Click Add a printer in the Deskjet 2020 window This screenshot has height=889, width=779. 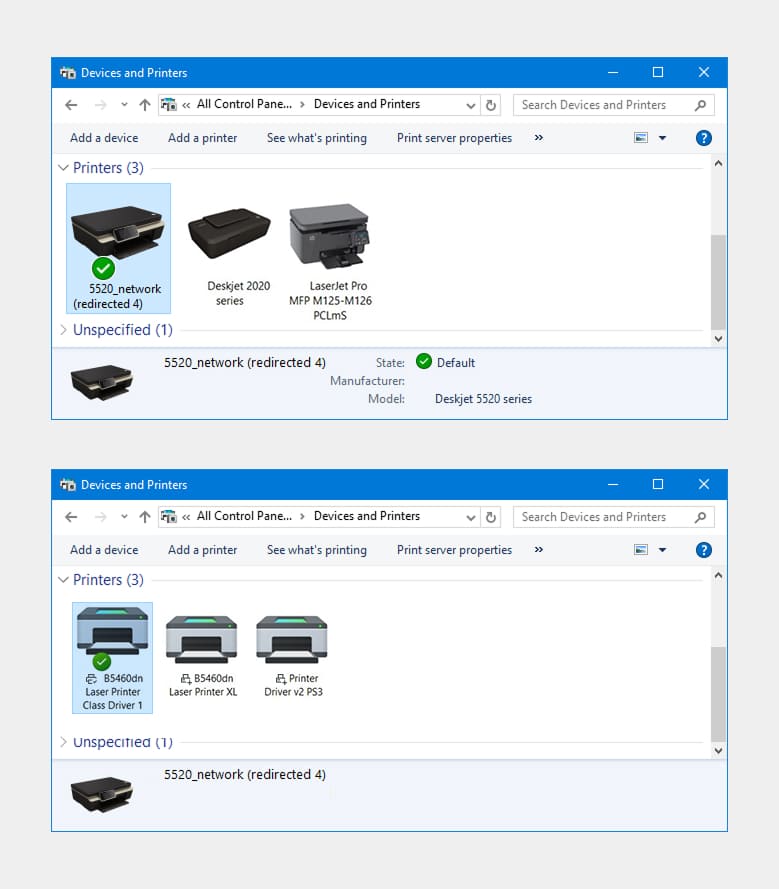click(x=202, y=138)
